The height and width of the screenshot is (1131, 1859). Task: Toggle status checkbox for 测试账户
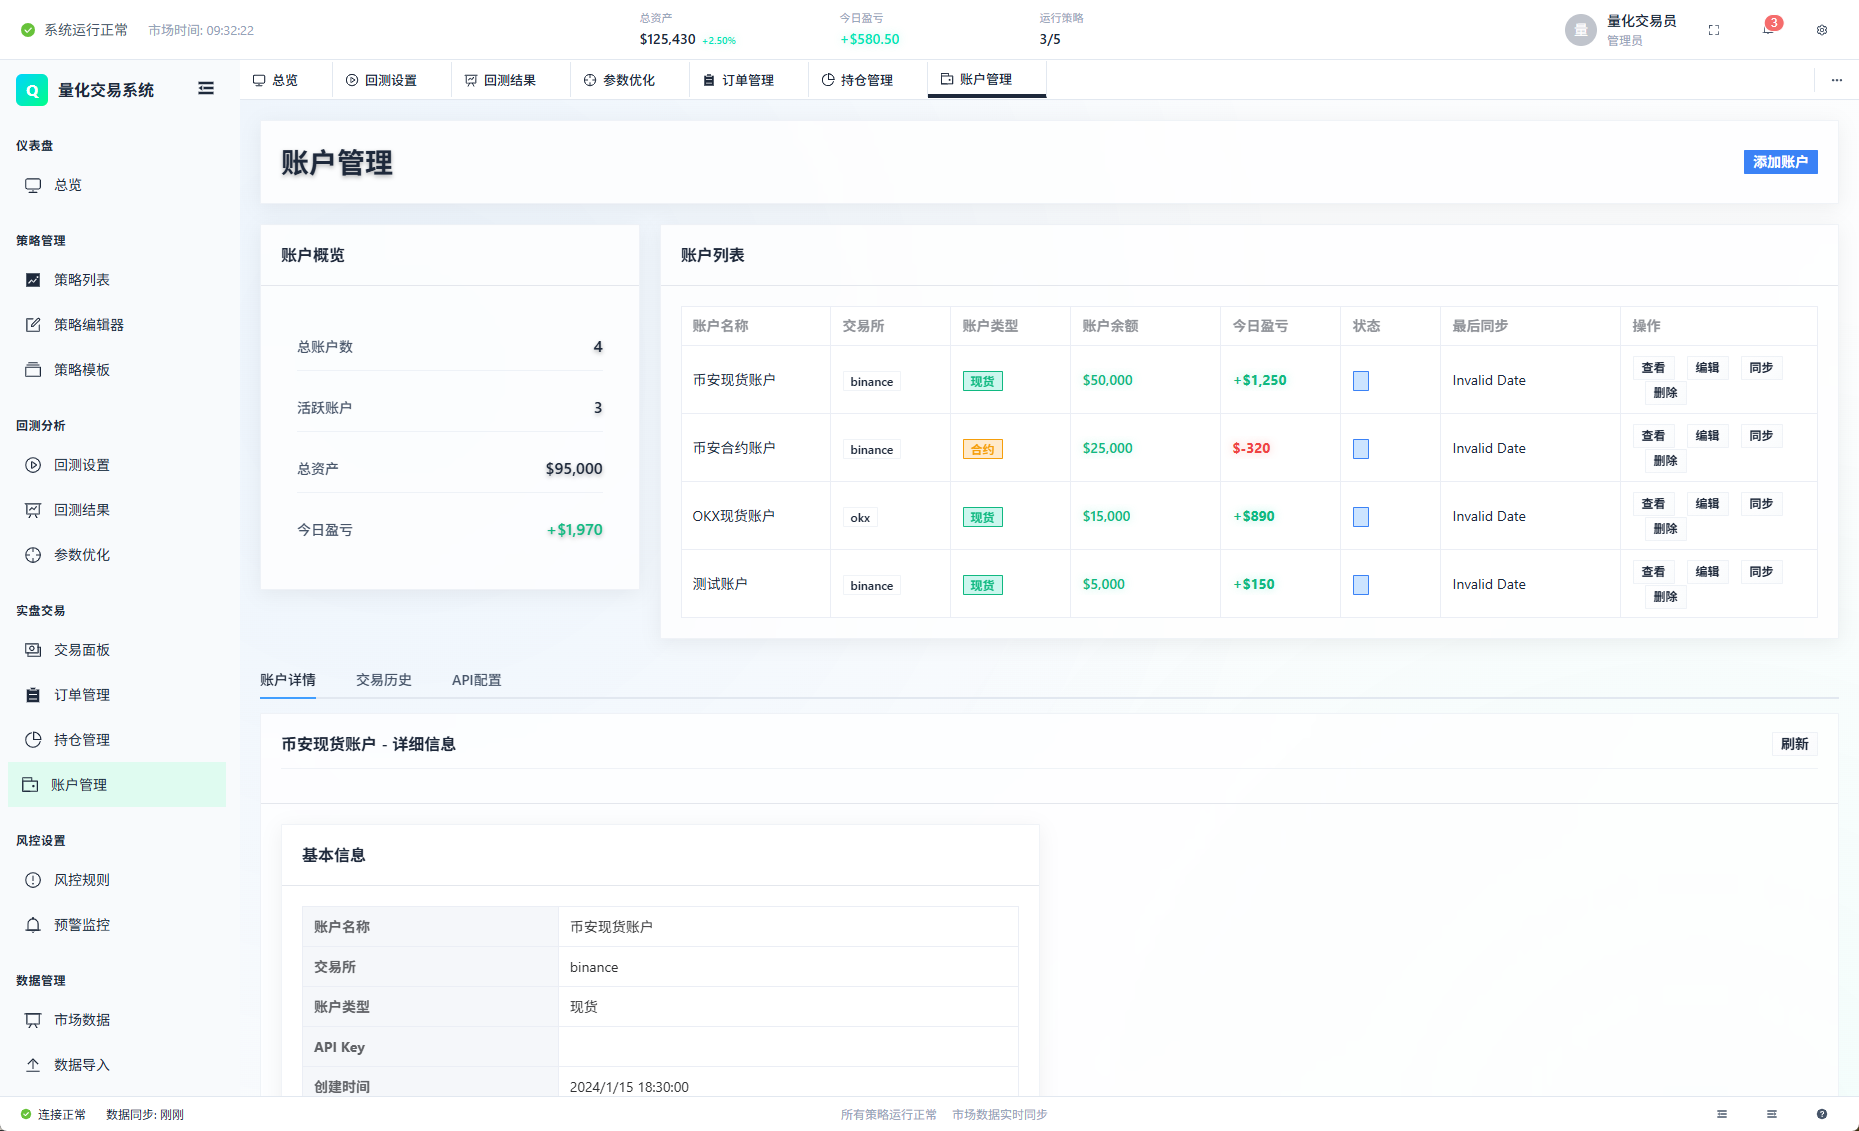(x=1361, y=585)
